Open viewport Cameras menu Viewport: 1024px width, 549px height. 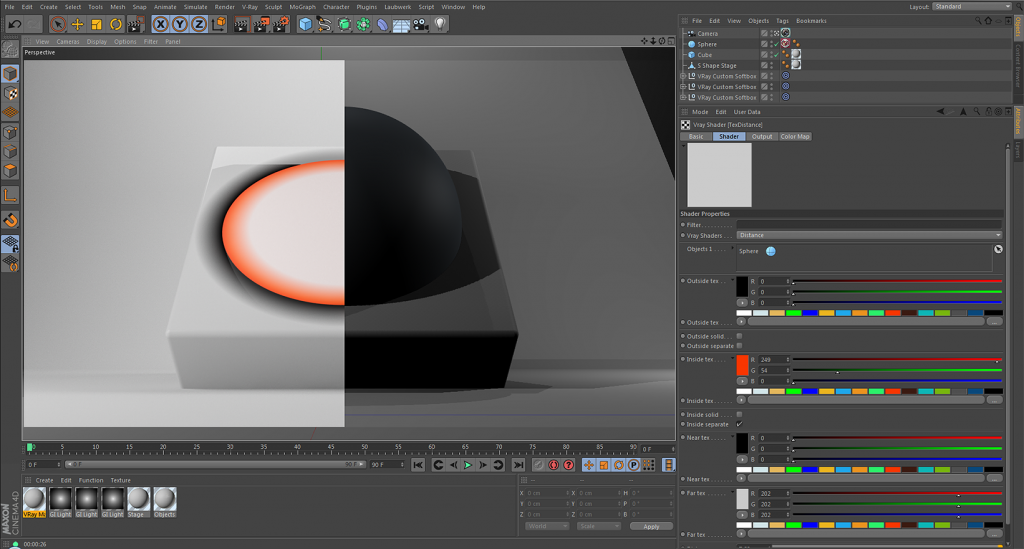tap(67, 41)
